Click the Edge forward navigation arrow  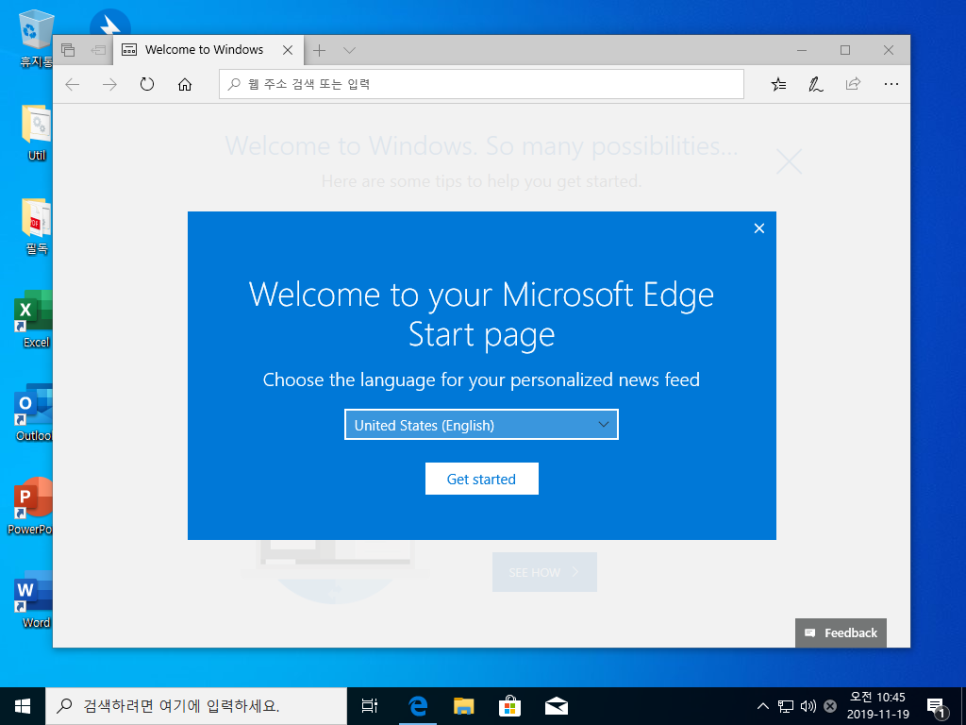click(110, 84)
